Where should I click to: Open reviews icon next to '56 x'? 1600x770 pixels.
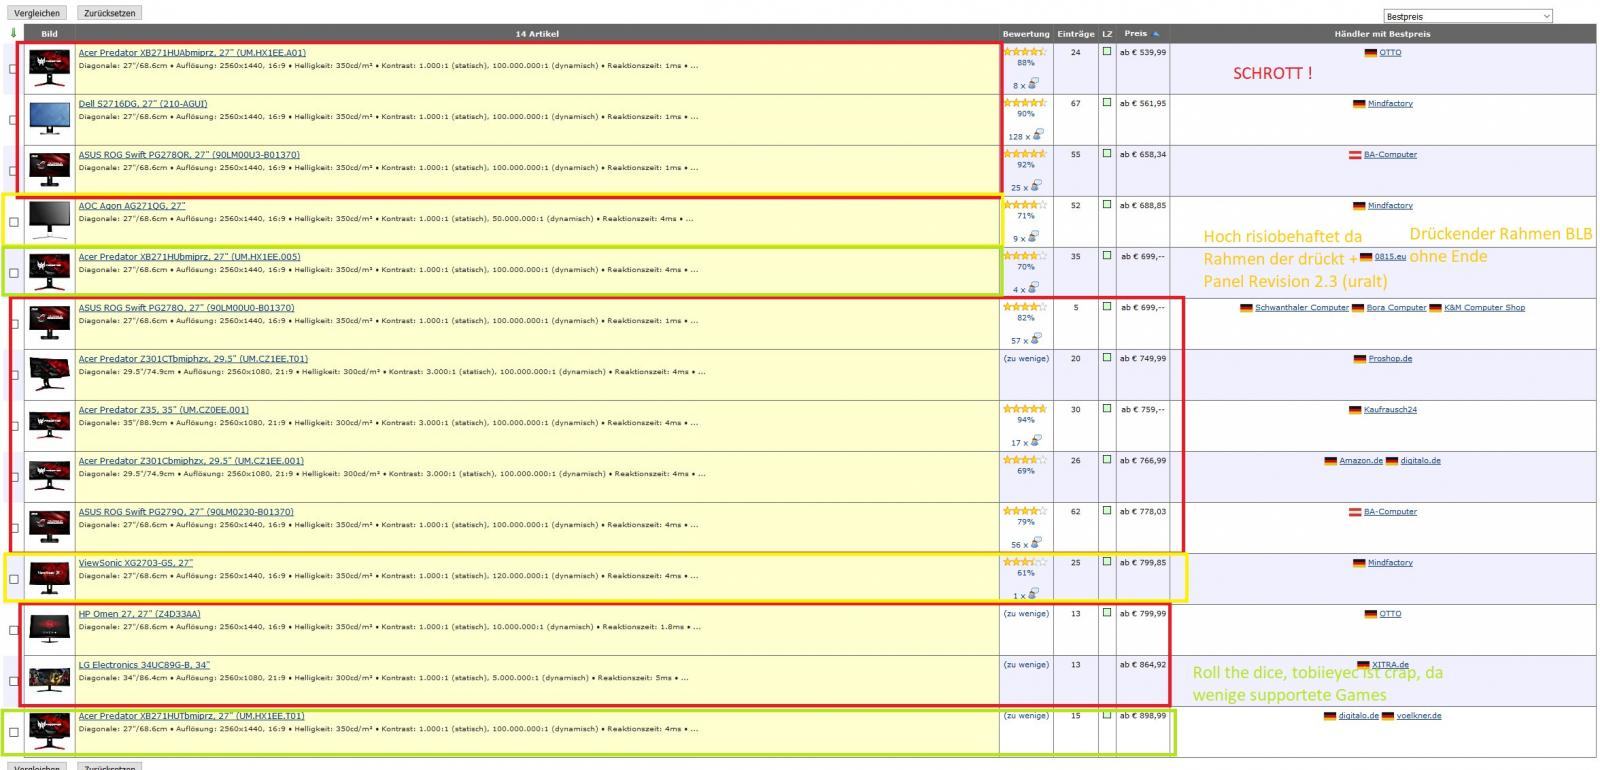[x=1035, y=543]
